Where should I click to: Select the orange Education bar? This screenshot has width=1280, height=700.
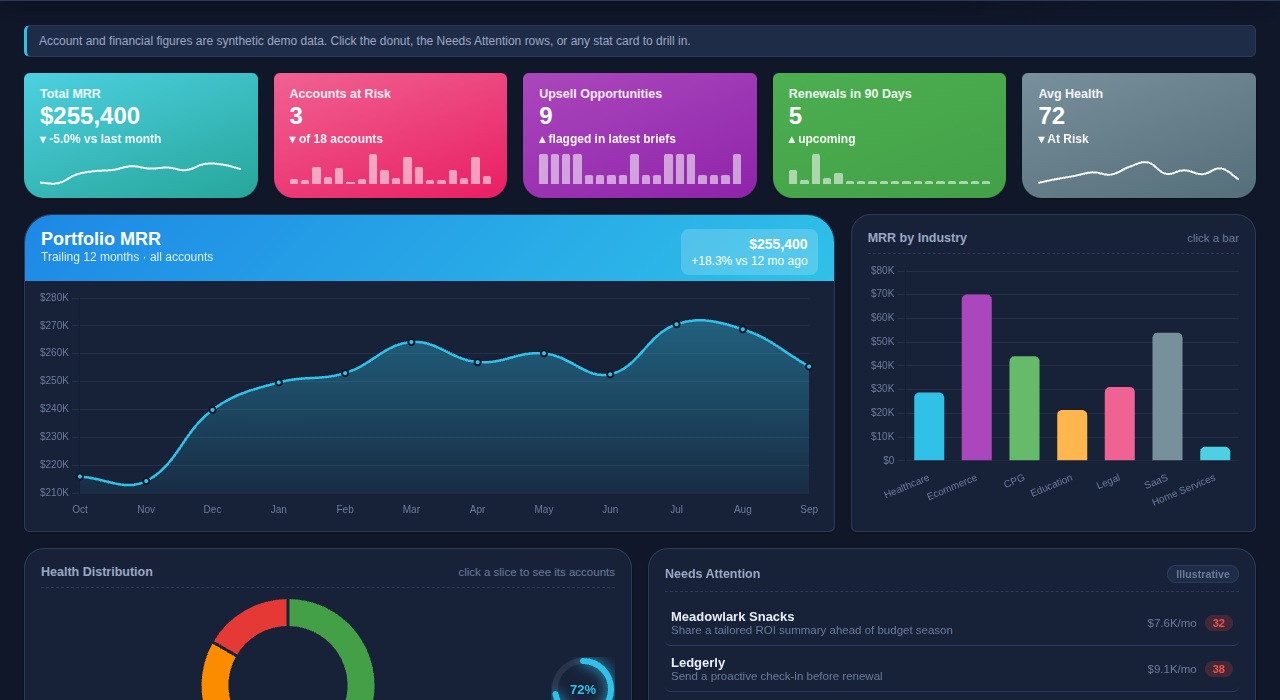click(x=1072, y=436)
